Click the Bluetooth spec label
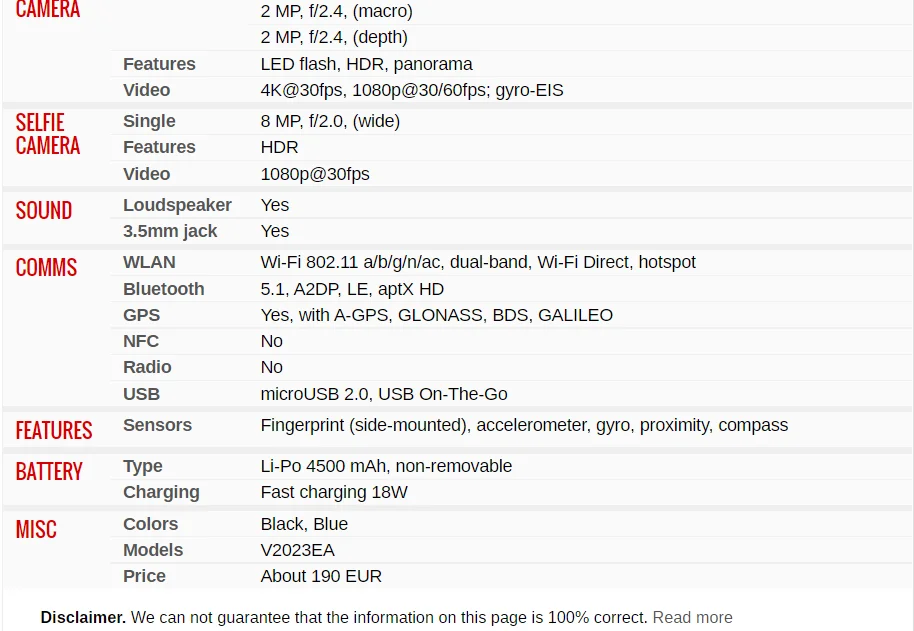914x631 pixels. coord(163,289)
